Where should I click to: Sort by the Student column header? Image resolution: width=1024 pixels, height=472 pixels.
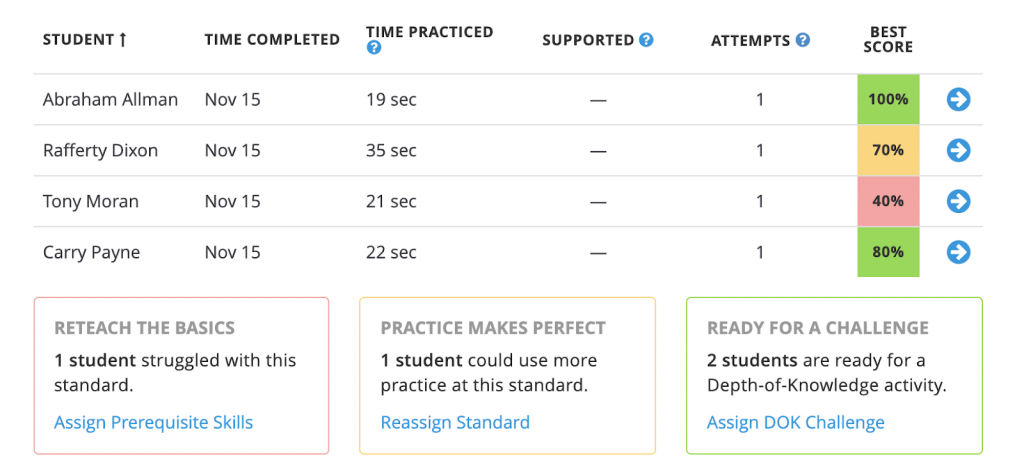tap(85, 40)
